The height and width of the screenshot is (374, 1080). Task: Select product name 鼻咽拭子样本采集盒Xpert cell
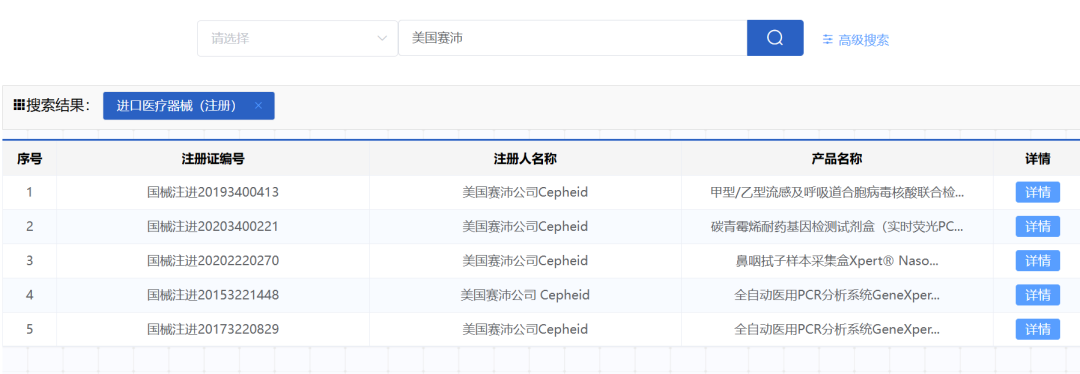pyautogui.click(x=837, y=261)
